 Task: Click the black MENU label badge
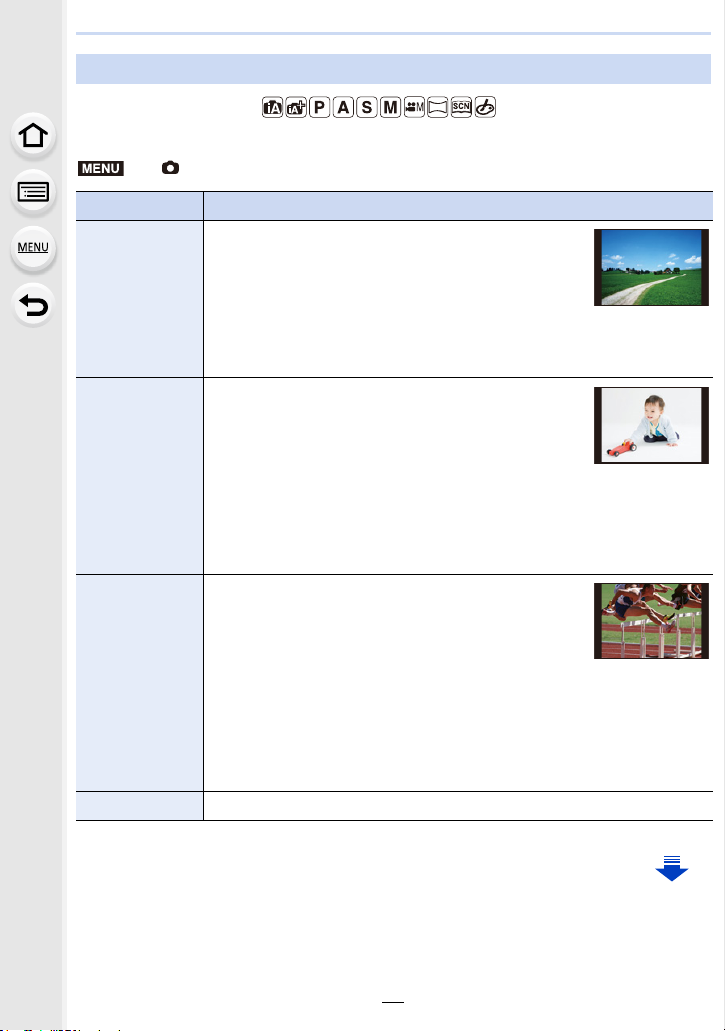tap(101, 168)
